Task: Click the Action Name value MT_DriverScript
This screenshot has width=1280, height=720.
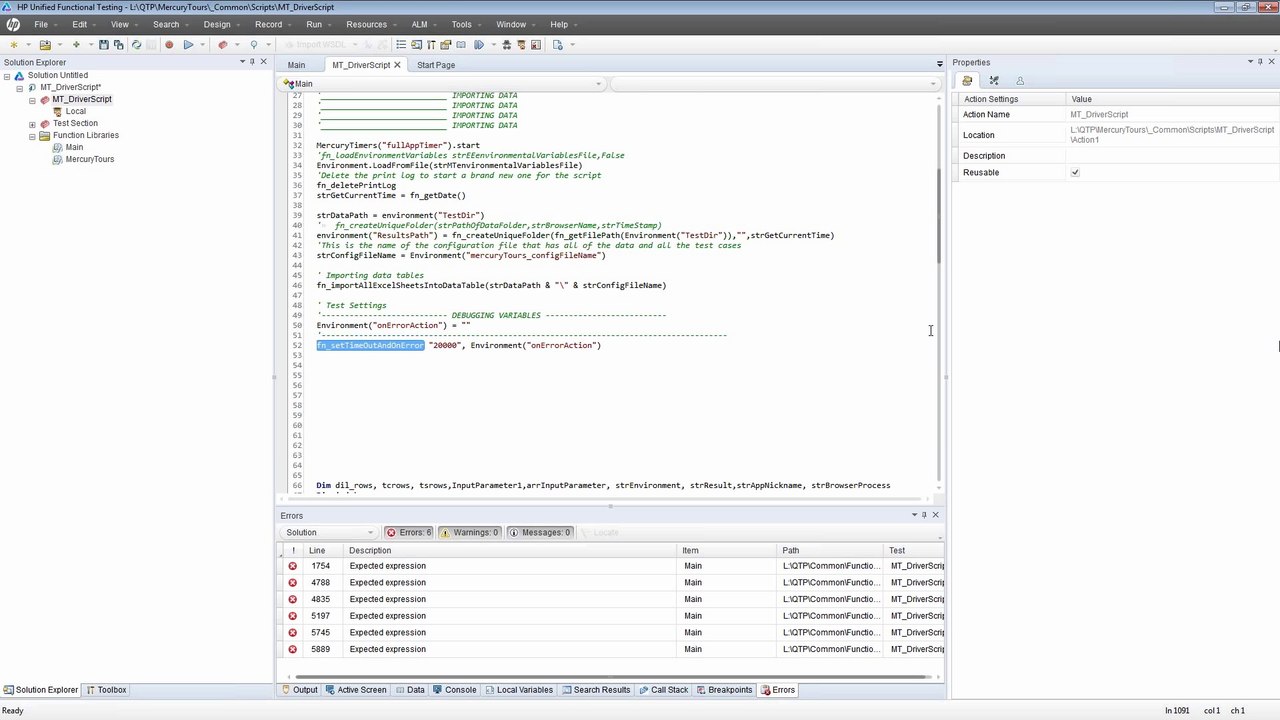Action: [x=1099, y=115]
